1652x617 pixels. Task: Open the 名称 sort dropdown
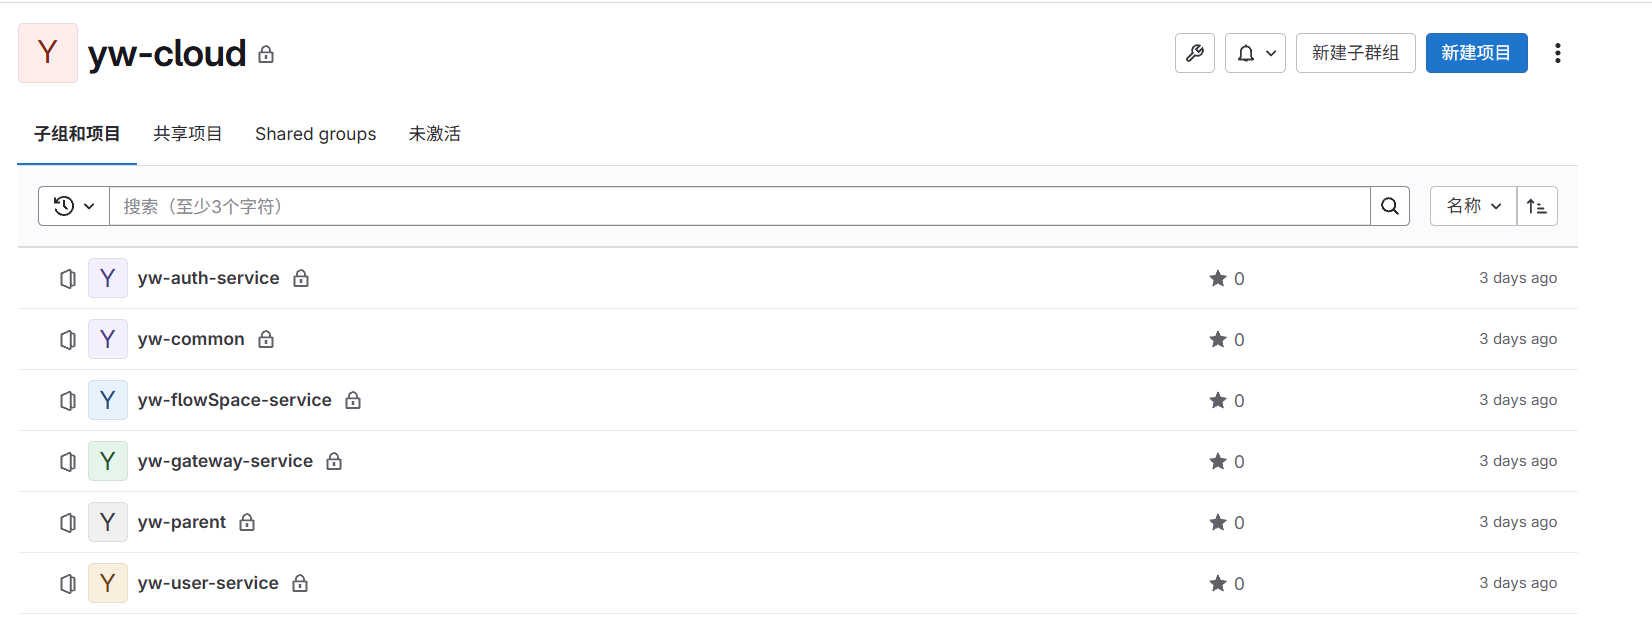click(x=1473, y=206)
